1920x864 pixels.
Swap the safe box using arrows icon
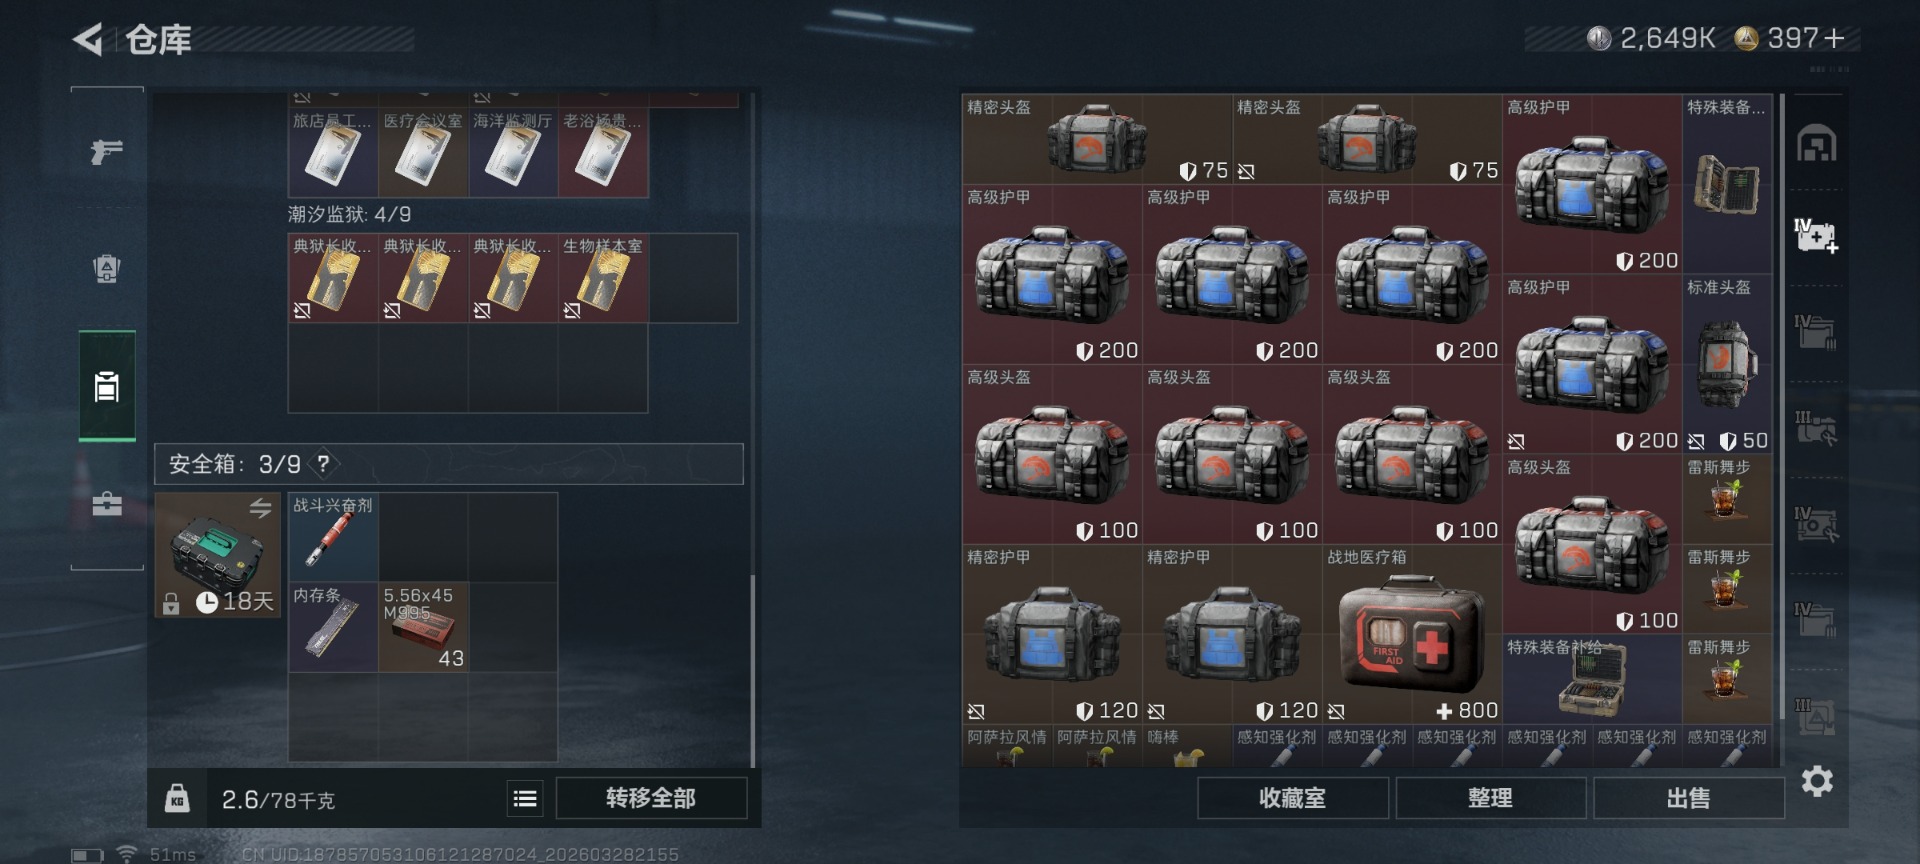[260, 508]
